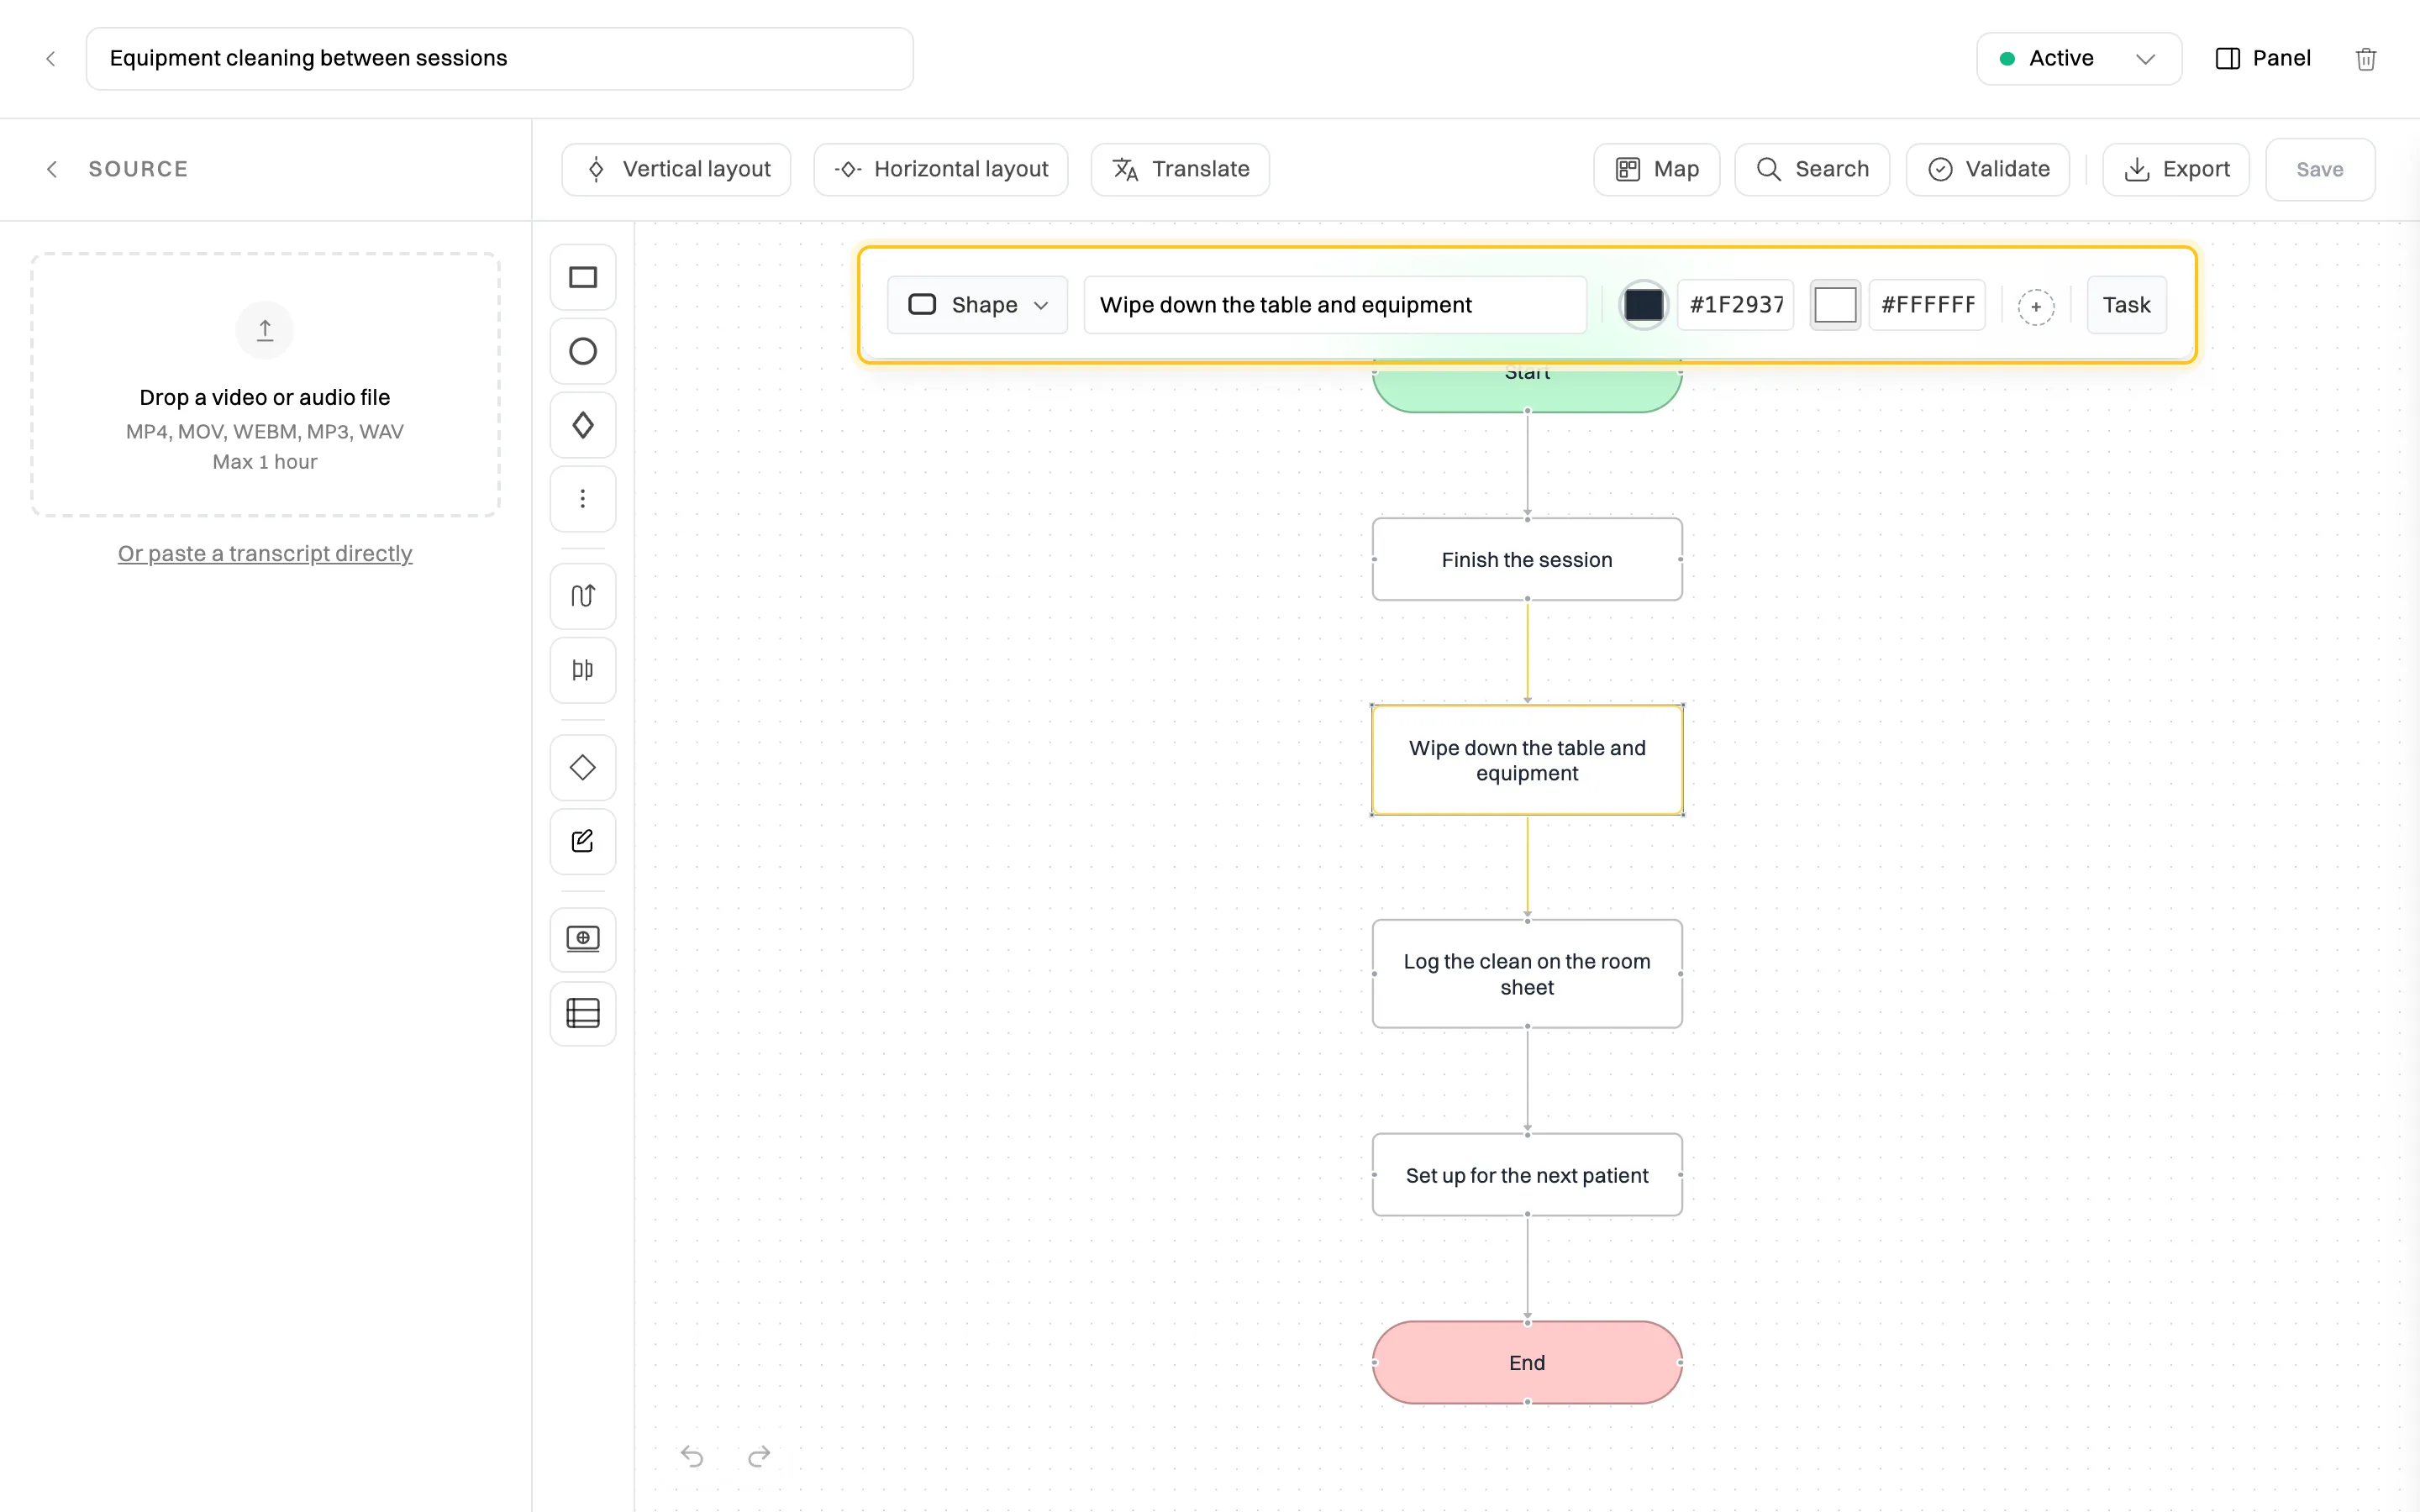Open the Translate option
Image resolution: width=2420 pixels, height=1512 pixels.
coord(1180,169)
